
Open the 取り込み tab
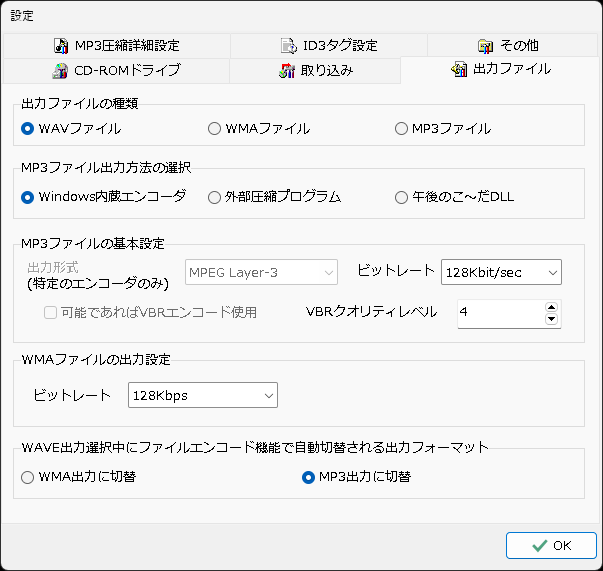pyautogui.click(x=315, y=71)
